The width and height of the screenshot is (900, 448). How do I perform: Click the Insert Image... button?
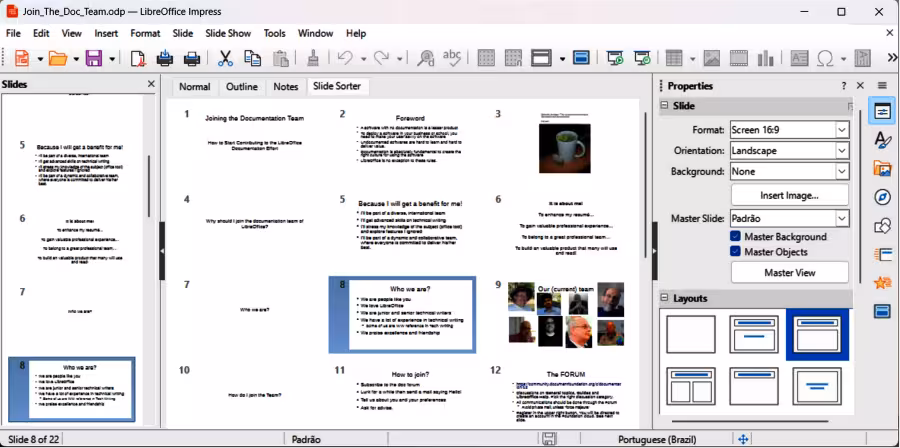click(x=790, y=195)
